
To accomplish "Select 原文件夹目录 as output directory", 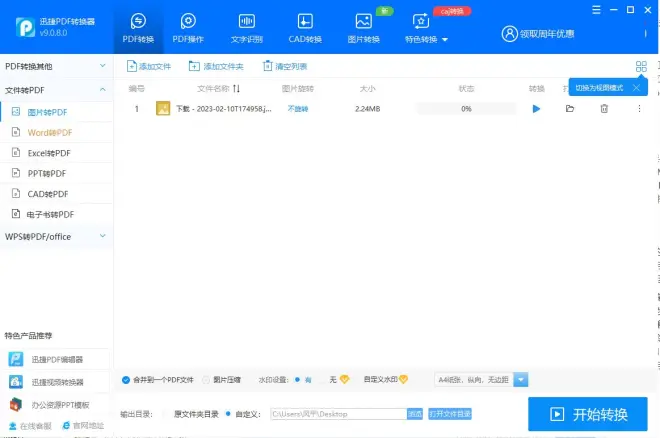I will pyautogui.click(x=166, y=413).
